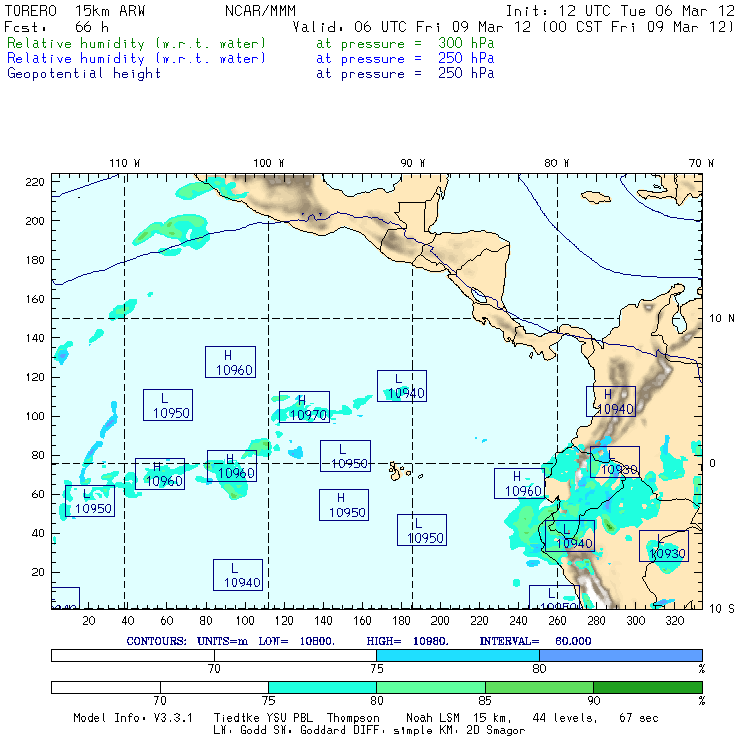Click the "CONTOURS: UNITS=m" text
Viewport: 740px width, 740px height.
point(187,641)
